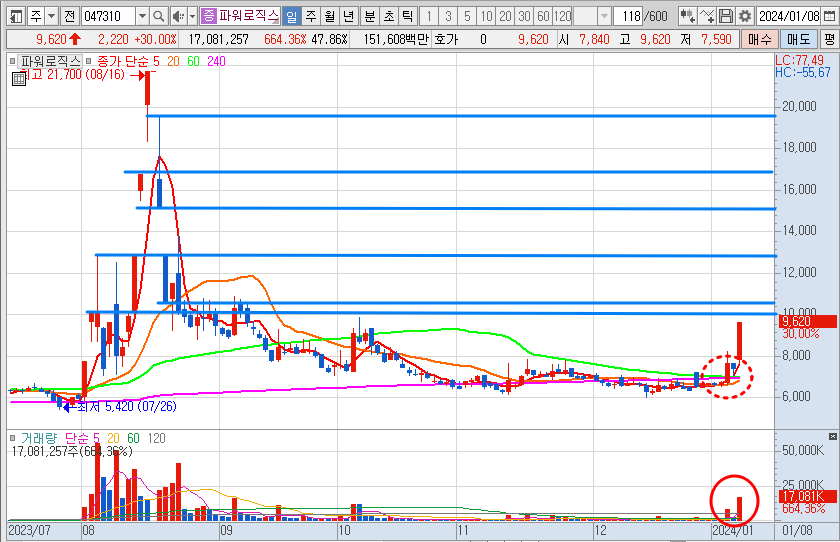
Task: Expand the speaker options dropdown arrow
Action: coord(192,17)
